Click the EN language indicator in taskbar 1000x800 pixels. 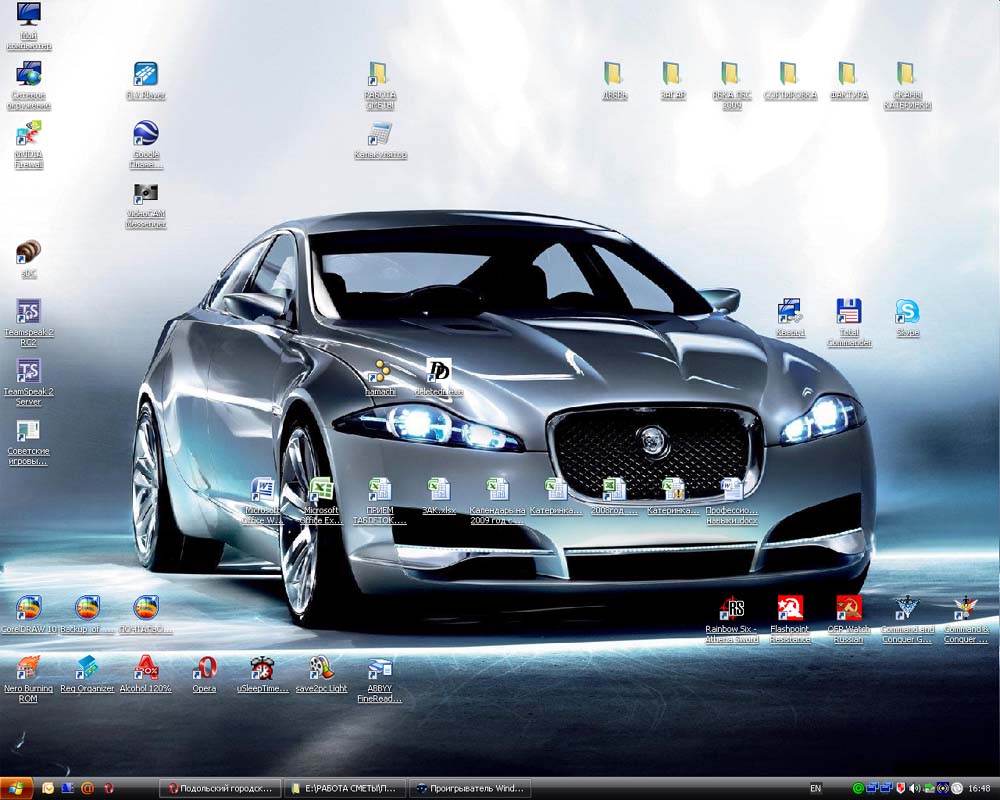pos(815,788)
